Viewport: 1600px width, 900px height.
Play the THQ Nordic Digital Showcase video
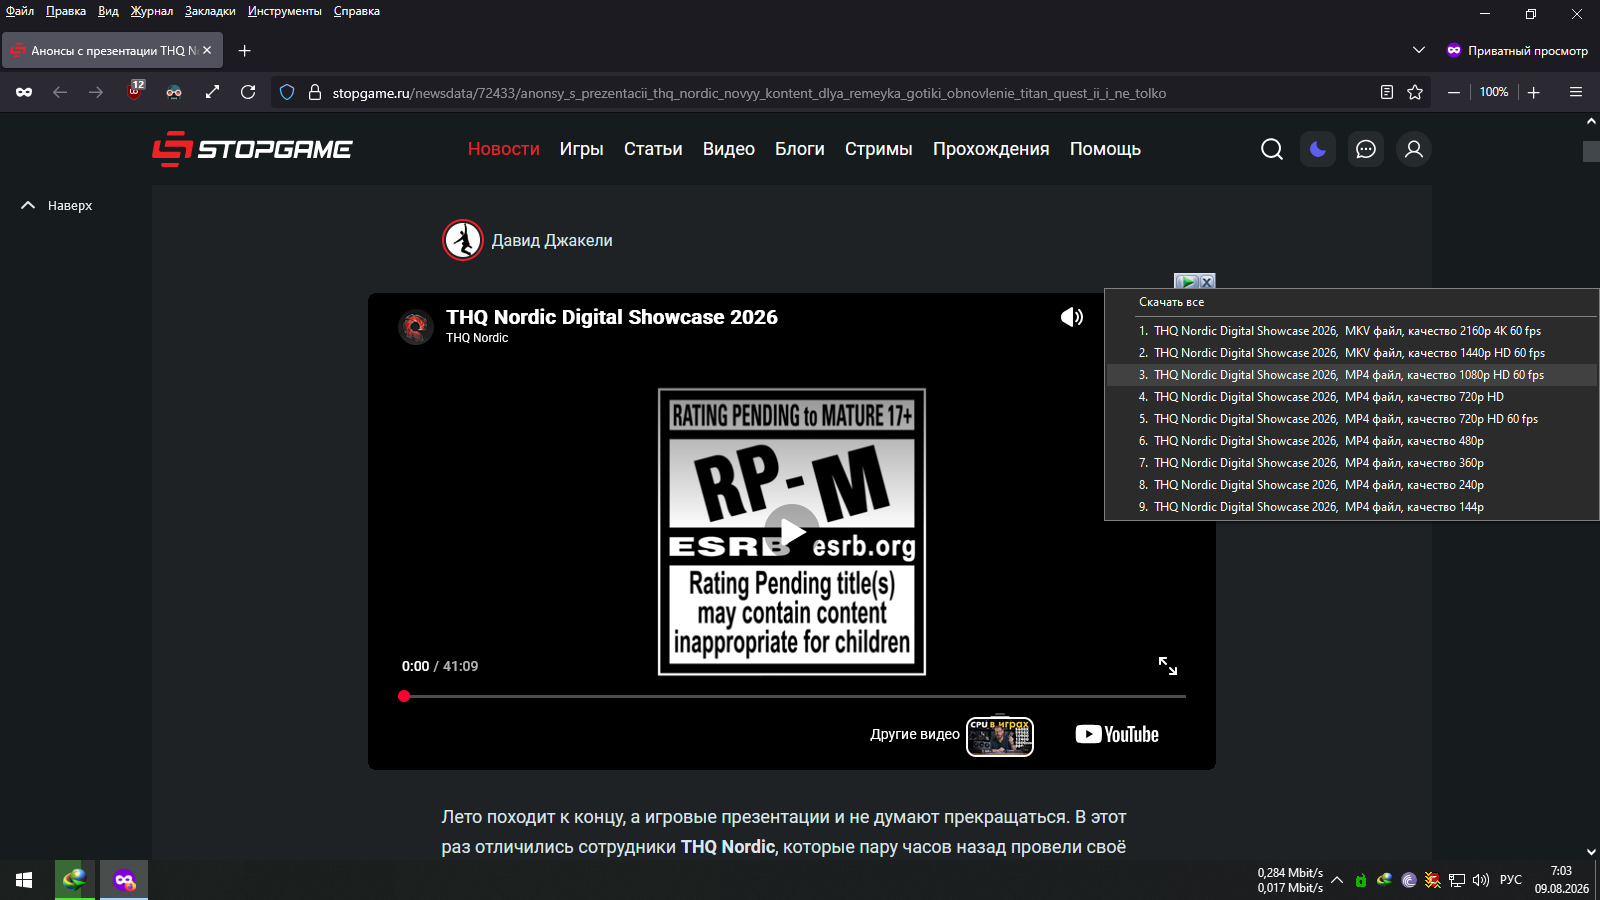792,532
